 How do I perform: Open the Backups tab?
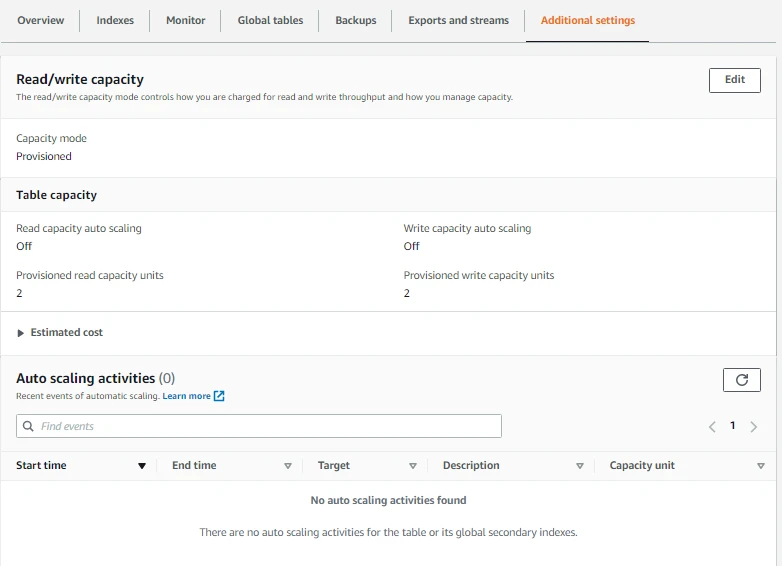tap(356, 20)
